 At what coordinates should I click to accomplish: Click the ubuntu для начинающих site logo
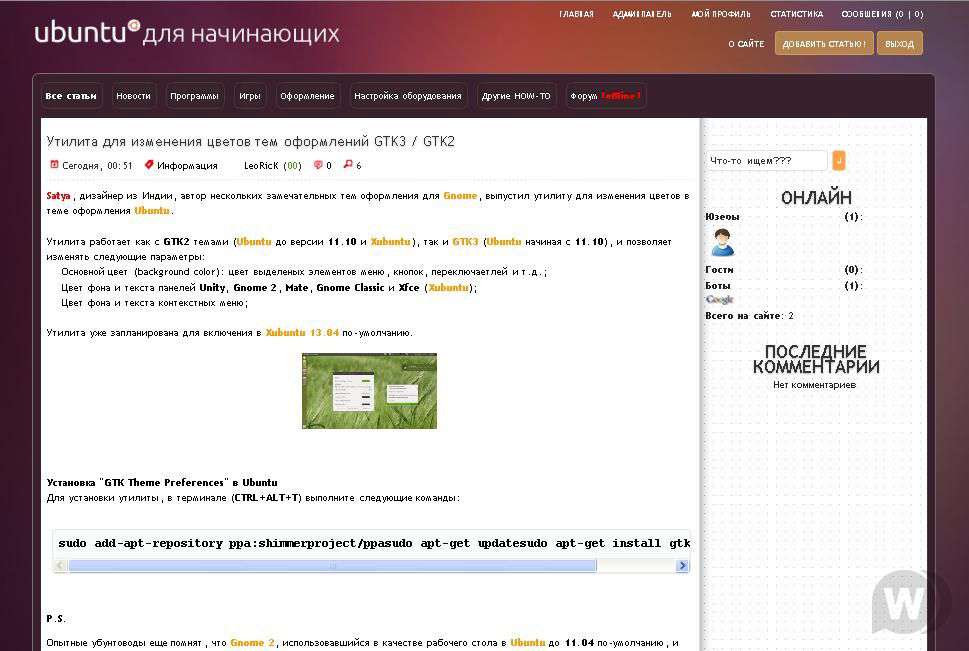click(187, 32)
